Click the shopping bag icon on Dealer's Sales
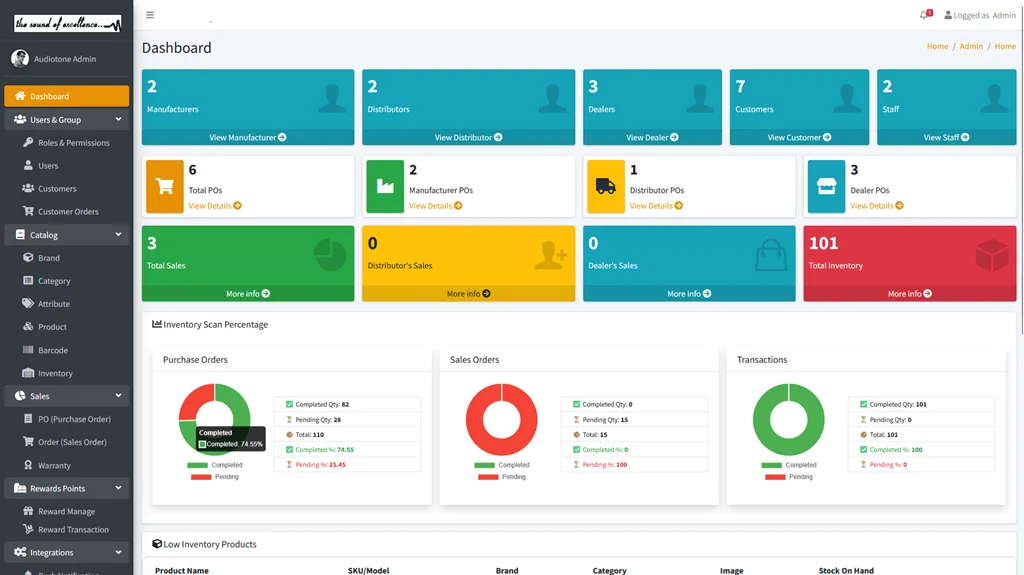1024x575 pixels. (771, 255)
